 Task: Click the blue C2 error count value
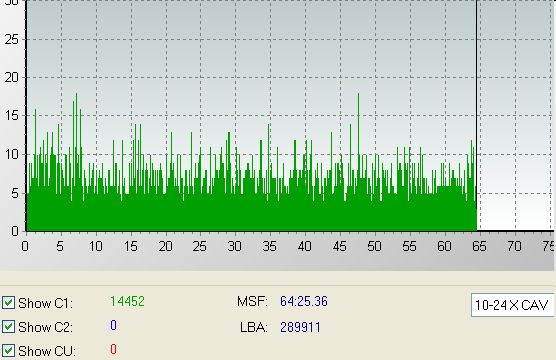coord(113,325)
